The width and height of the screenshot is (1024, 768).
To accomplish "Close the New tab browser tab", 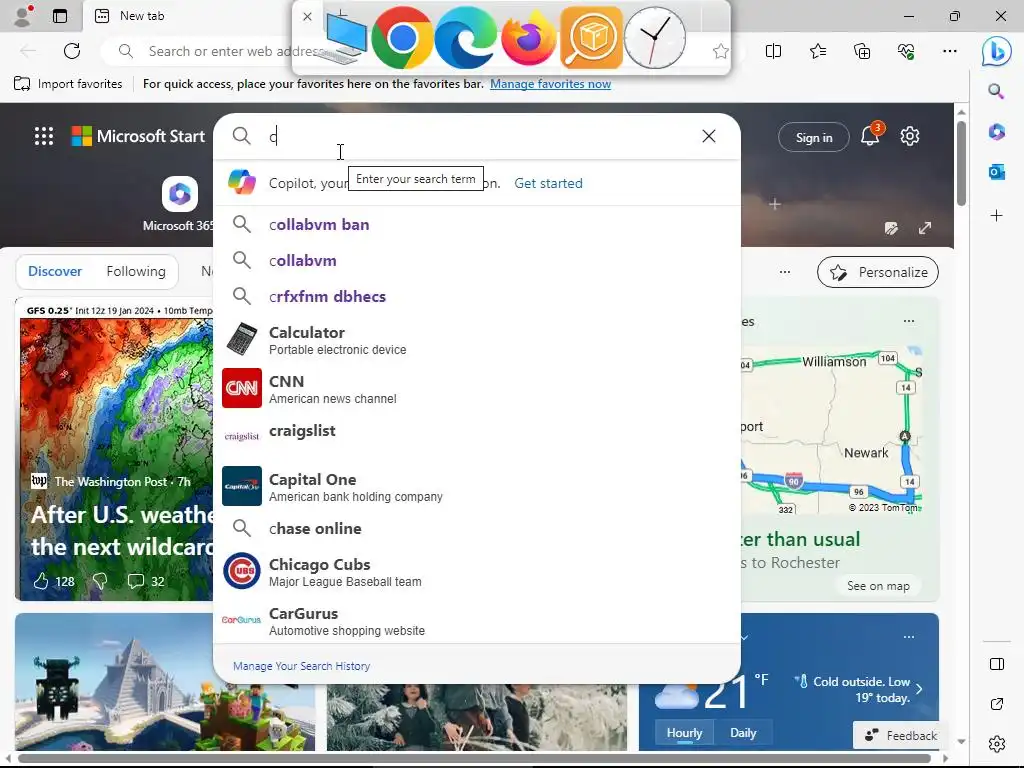I will tap(307, 16).
